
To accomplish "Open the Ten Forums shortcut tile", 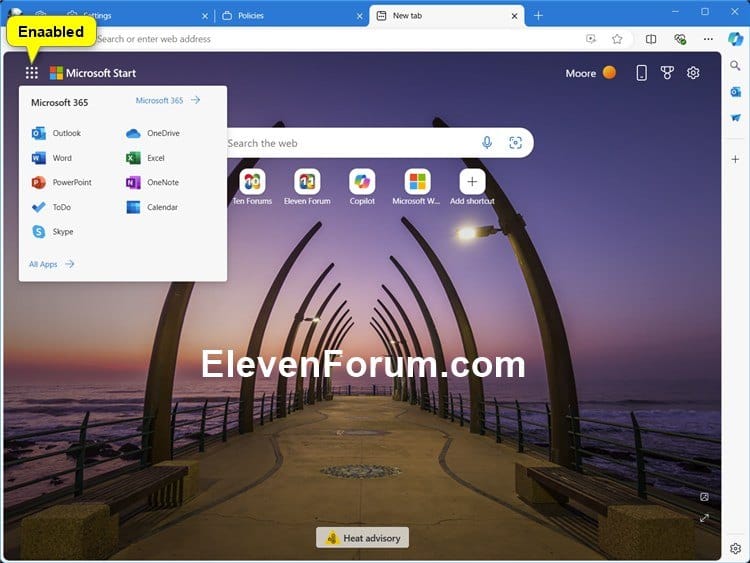I will pos(252,187).
